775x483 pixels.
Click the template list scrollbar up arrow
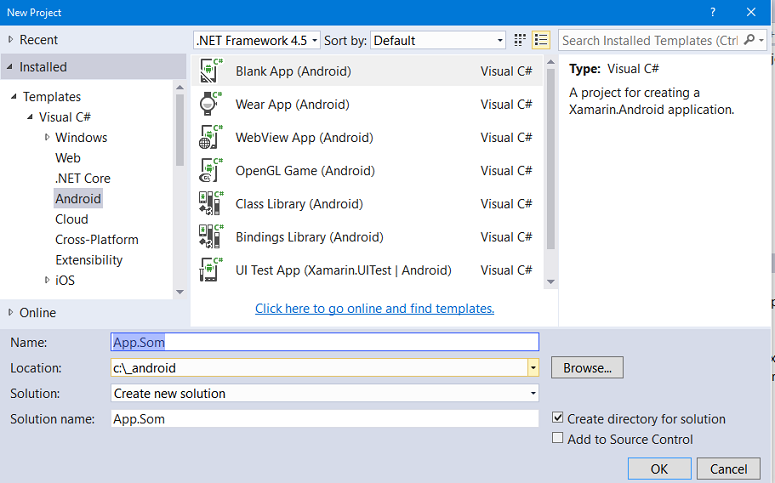551,62
